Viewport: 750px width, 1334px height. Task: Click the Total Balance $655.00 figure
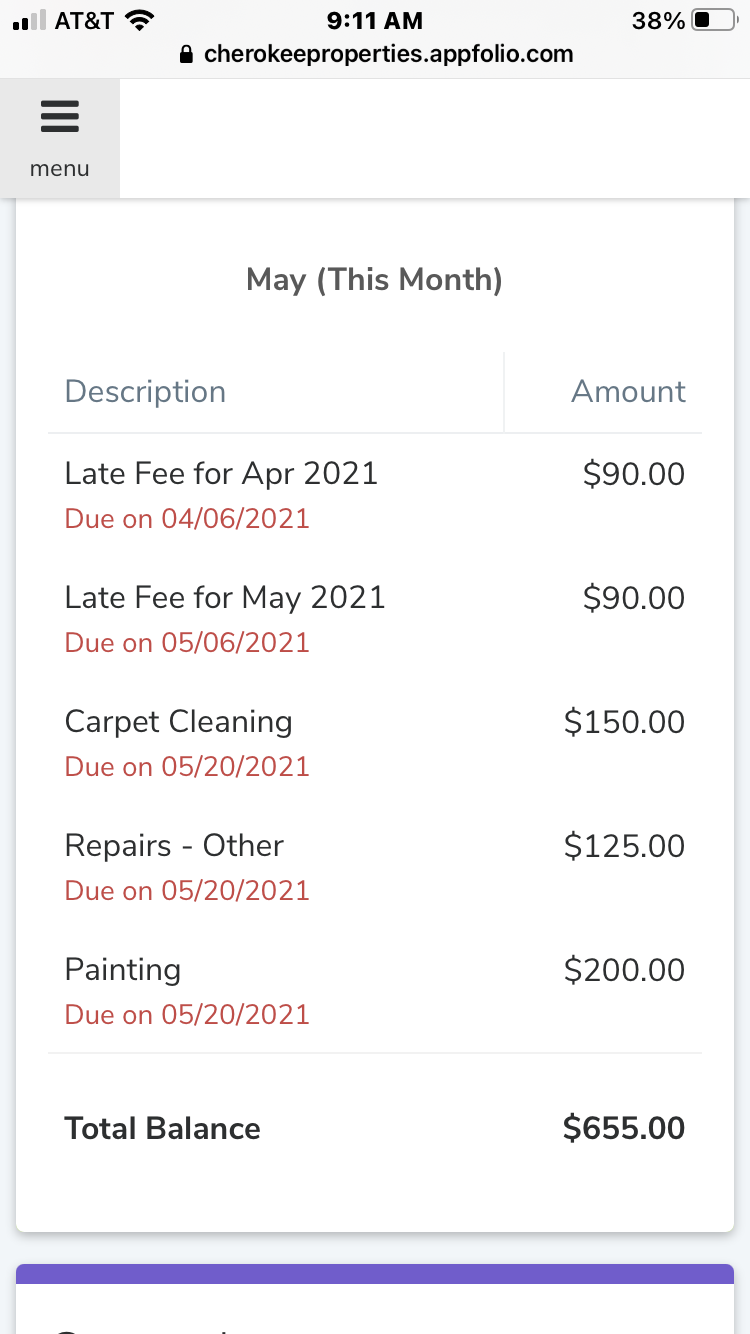click(x=624, y=1128)
